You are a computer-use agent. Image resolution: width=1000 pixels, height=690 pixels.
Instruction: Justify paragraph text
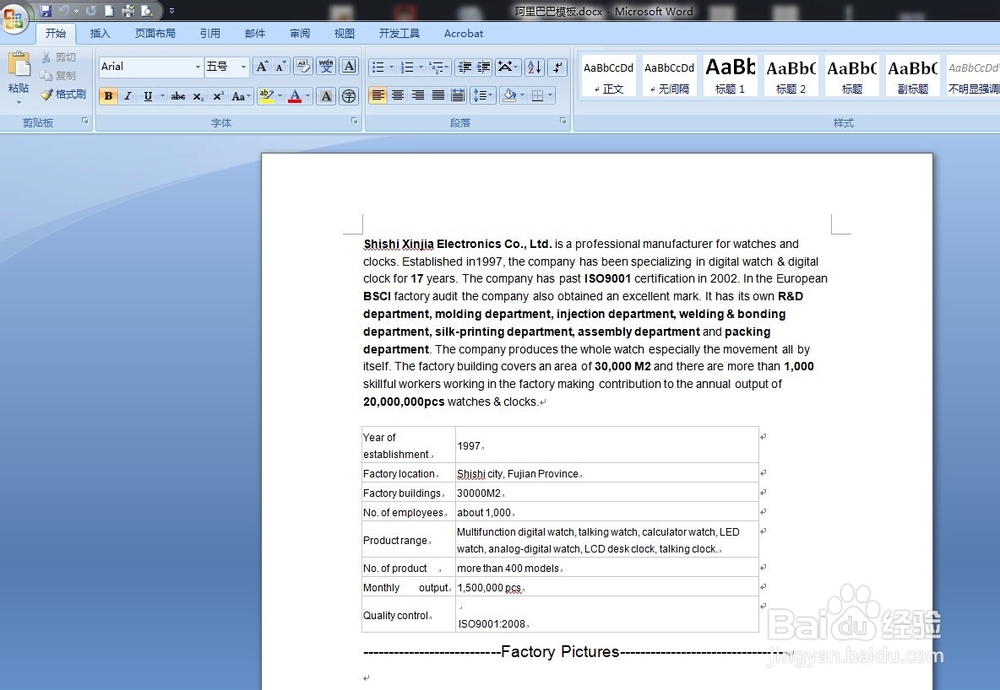tap(438, 96)
